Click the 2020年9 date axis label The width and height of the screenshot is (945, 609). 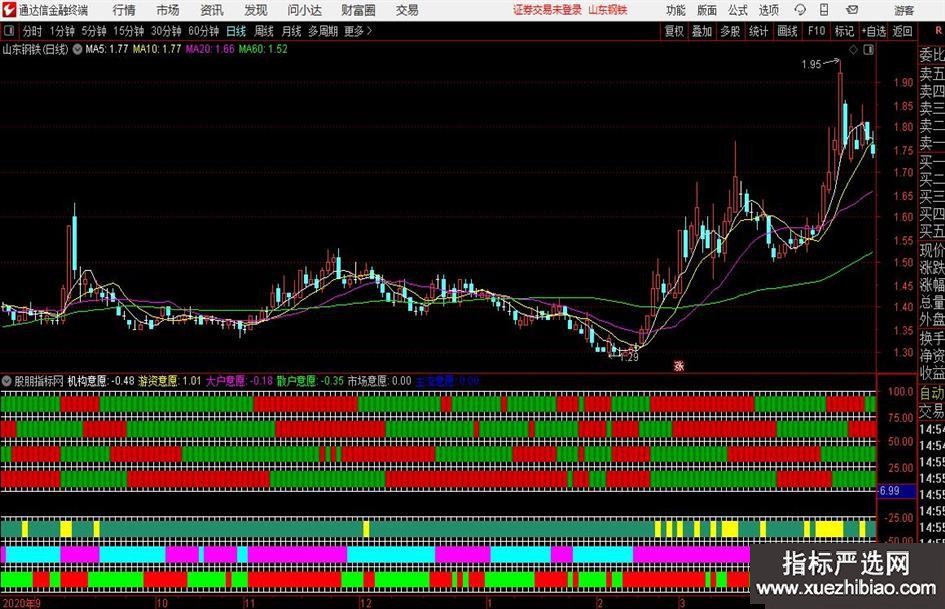tap(22, 603)
